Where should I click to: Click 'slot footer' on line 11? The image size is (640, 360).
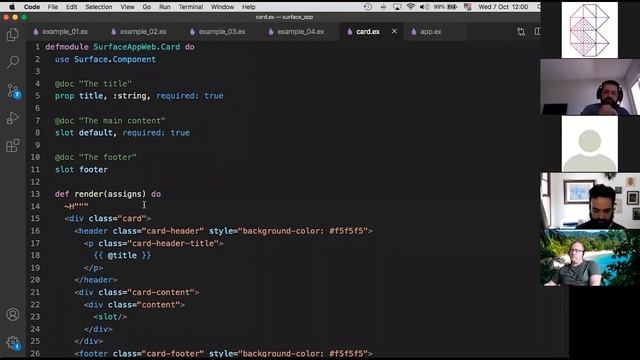[x=81, y=169]
